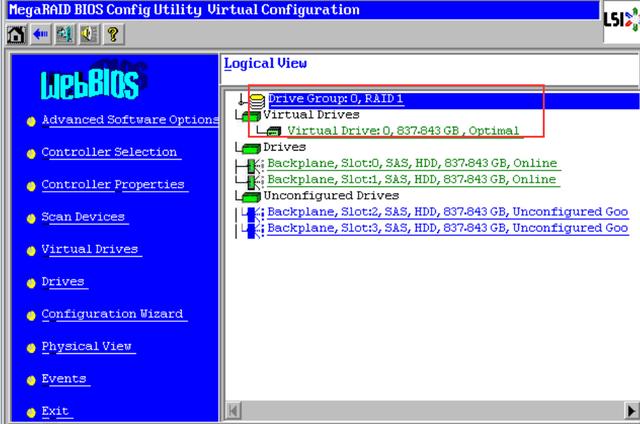Select Backplane Slot:3 Unconfigured Good drive
The image size is (640, 424).
pos(448,229)
